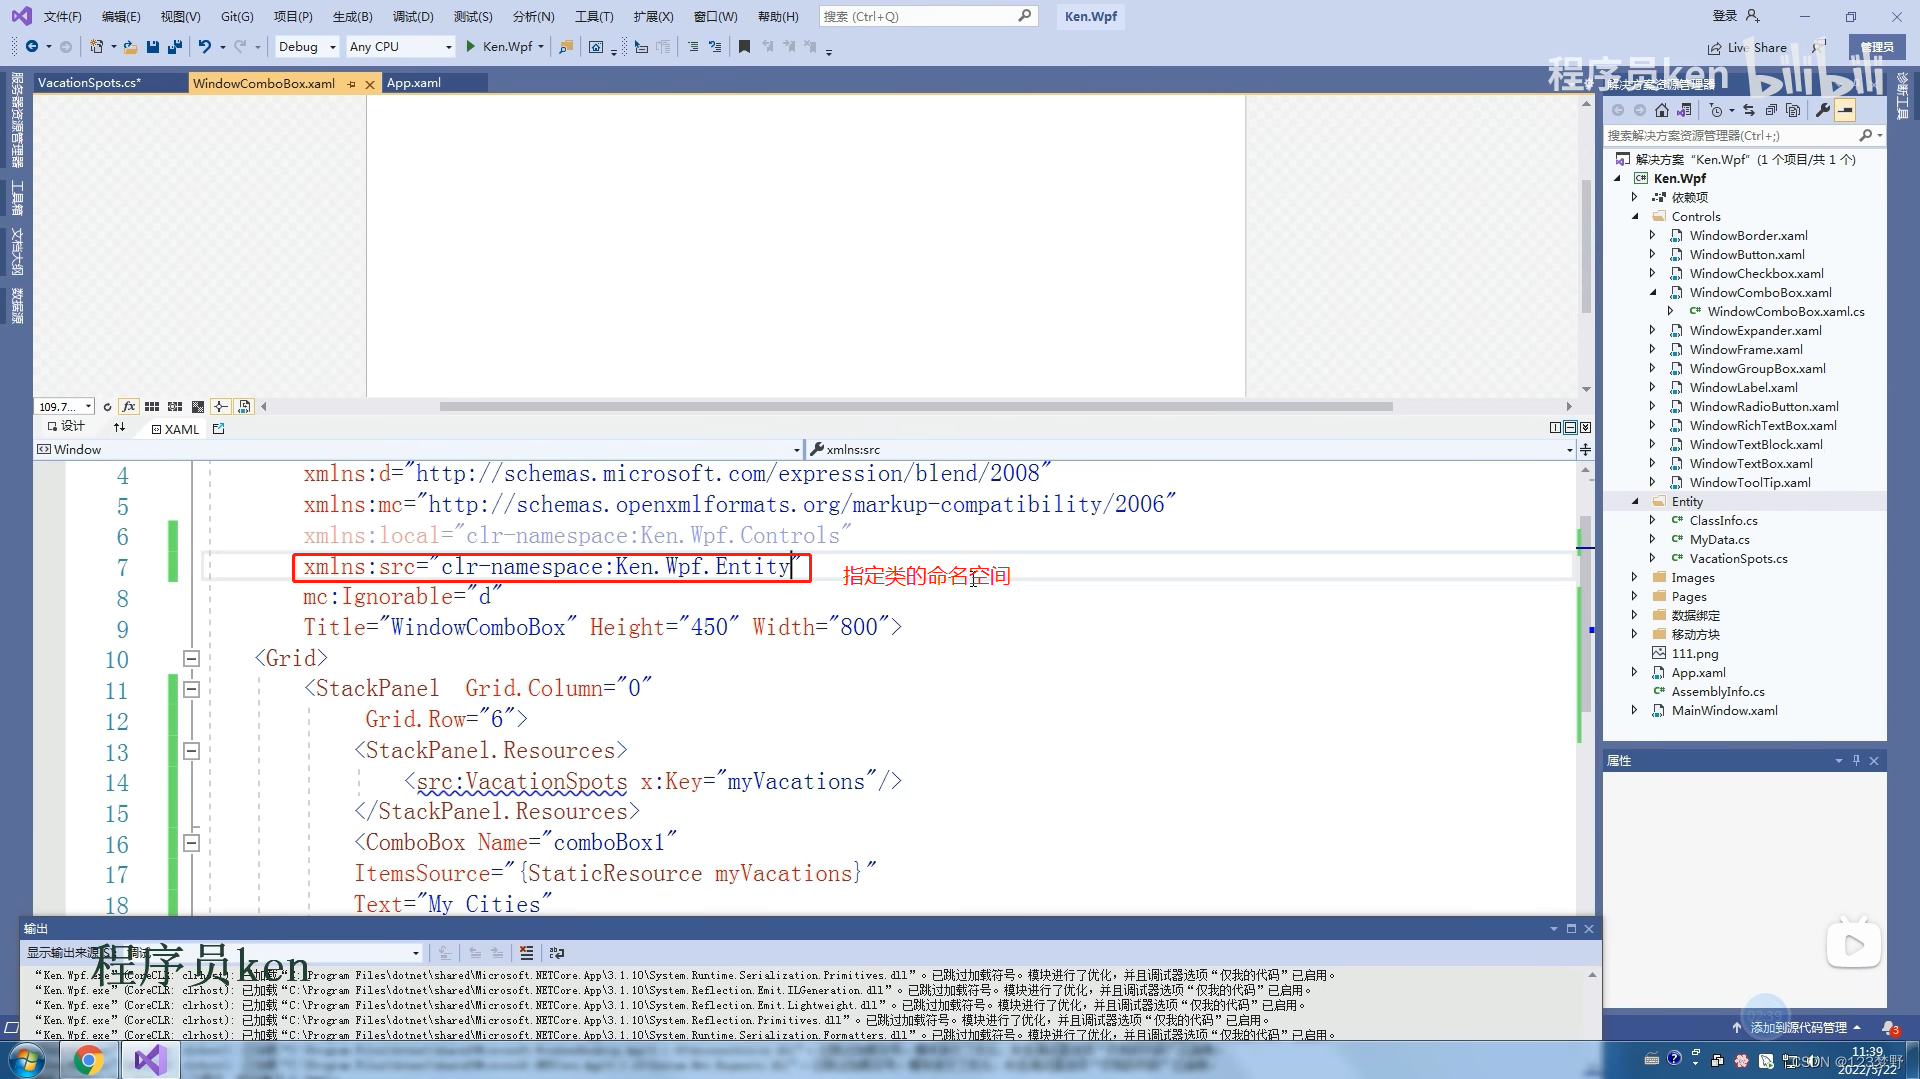Screen dimensions: 1920x1079
Task: Switch views icon in Solution Explorer toolbar
Action: (x=1685, y=110)
